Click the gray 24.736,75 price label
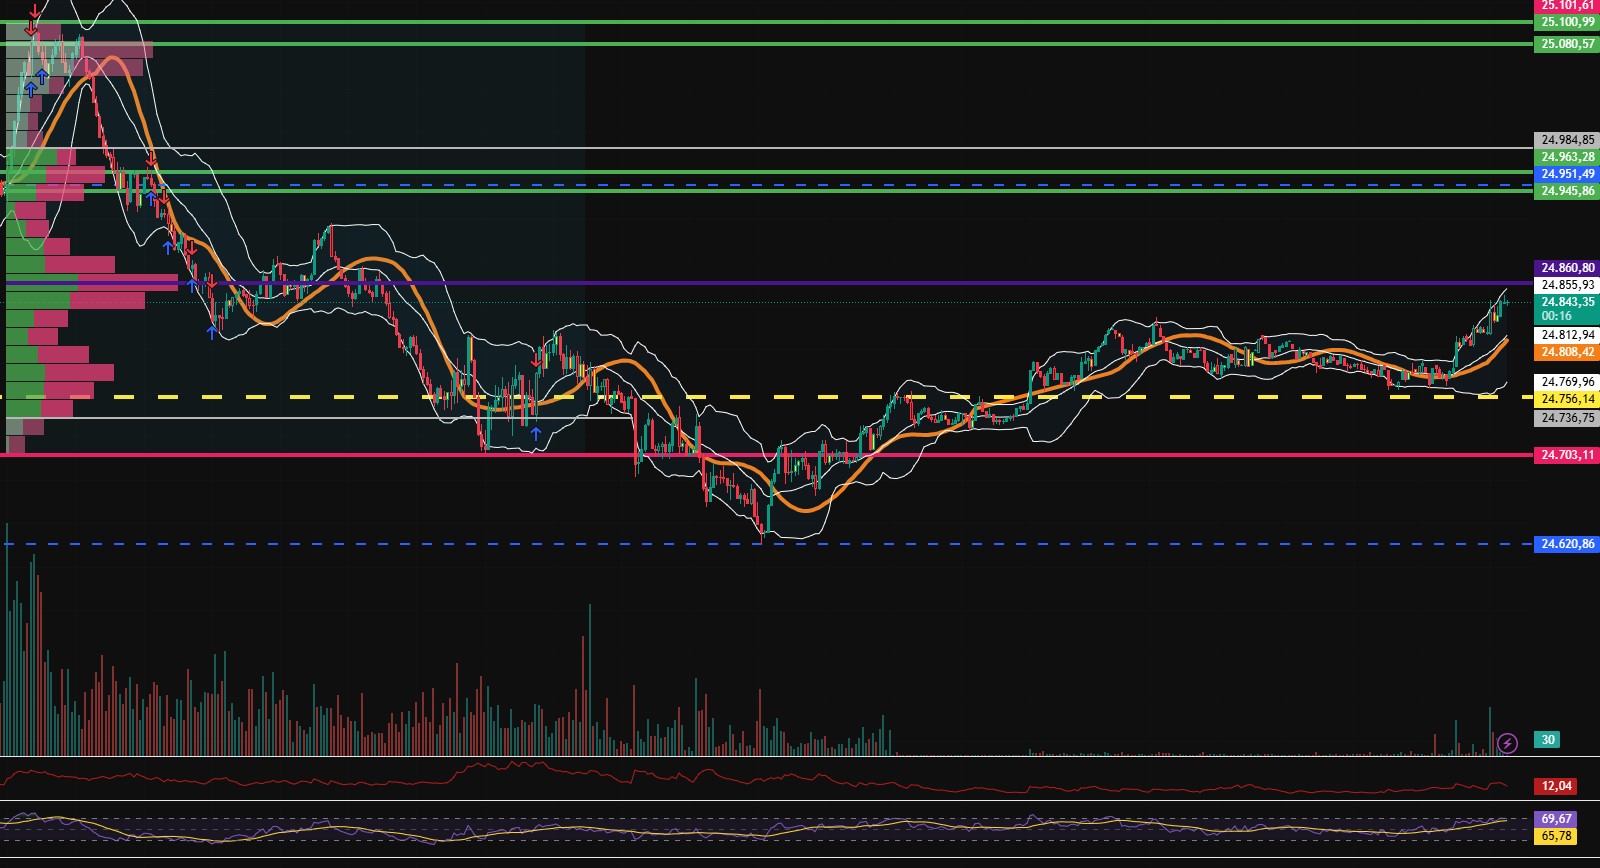This screenshot has height=868, width=1600. (1566, 418)
